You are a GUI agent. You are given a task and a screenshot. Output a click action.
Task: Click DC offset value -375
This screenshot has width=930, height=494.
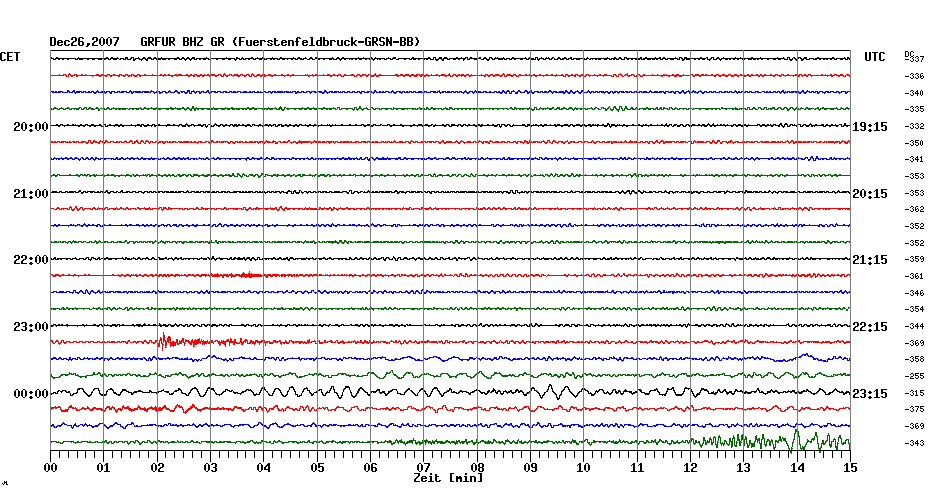coord(914,409)
